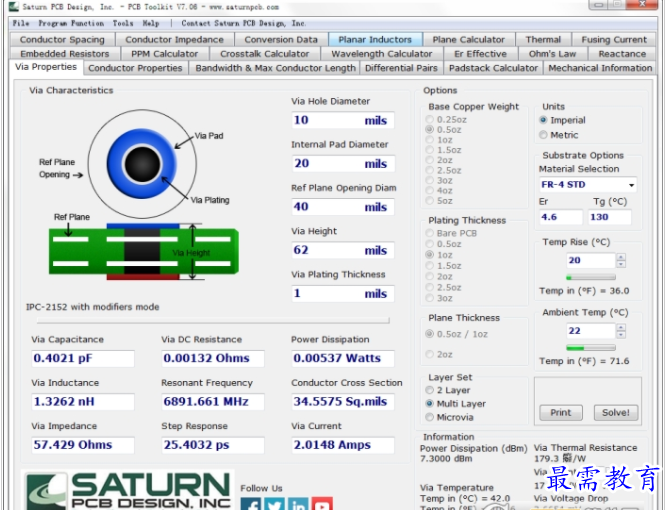Switch to Bandwidth & Max Conductor Length tab

click(x=275, y=68)
